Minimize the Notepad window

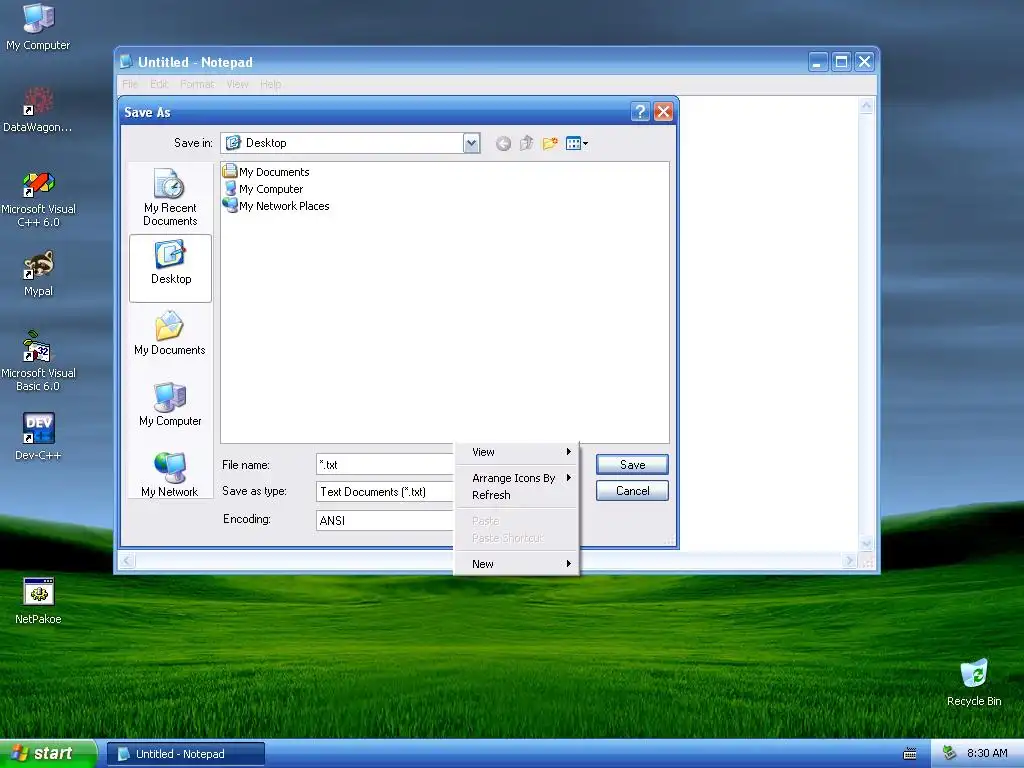coord(818,62)
